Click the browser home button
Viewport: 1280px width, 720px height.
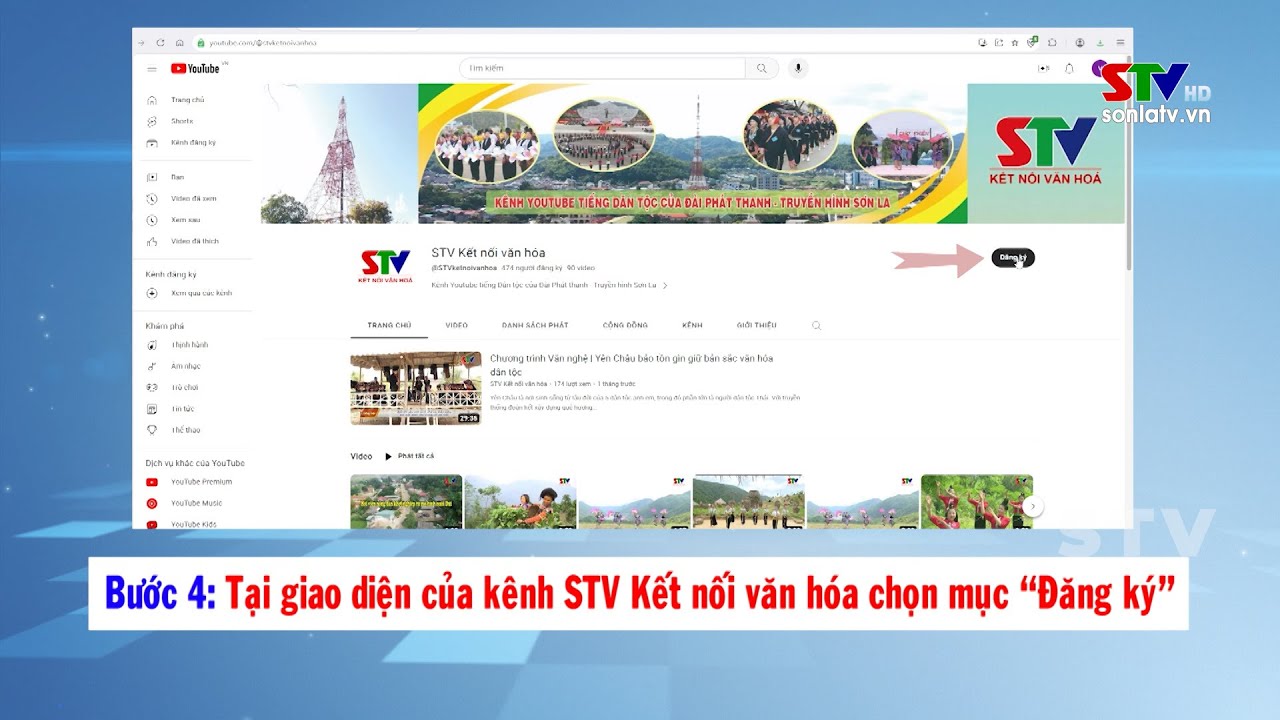(x=179, y=43)
